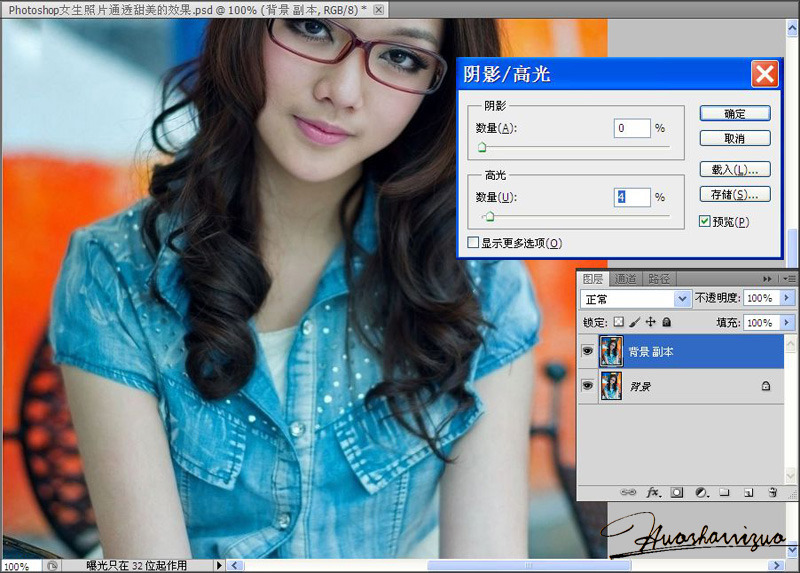The width and height of the screenshot is (800, 573).
Task: Click the 阴影 数量(A) percent input field
Action: point(632,128)
